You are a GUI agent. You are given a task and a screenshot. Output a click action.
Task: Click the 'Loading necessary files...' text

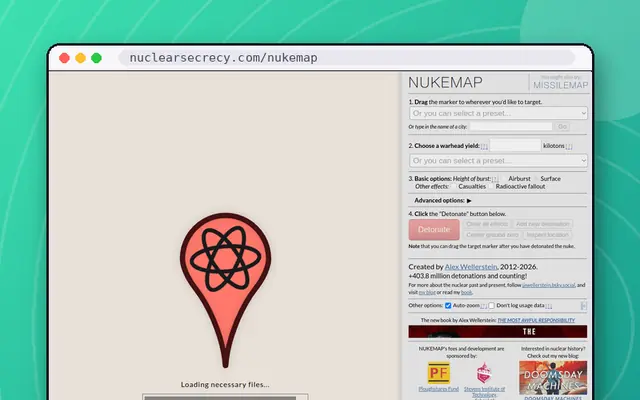click(x=225, y=384)
